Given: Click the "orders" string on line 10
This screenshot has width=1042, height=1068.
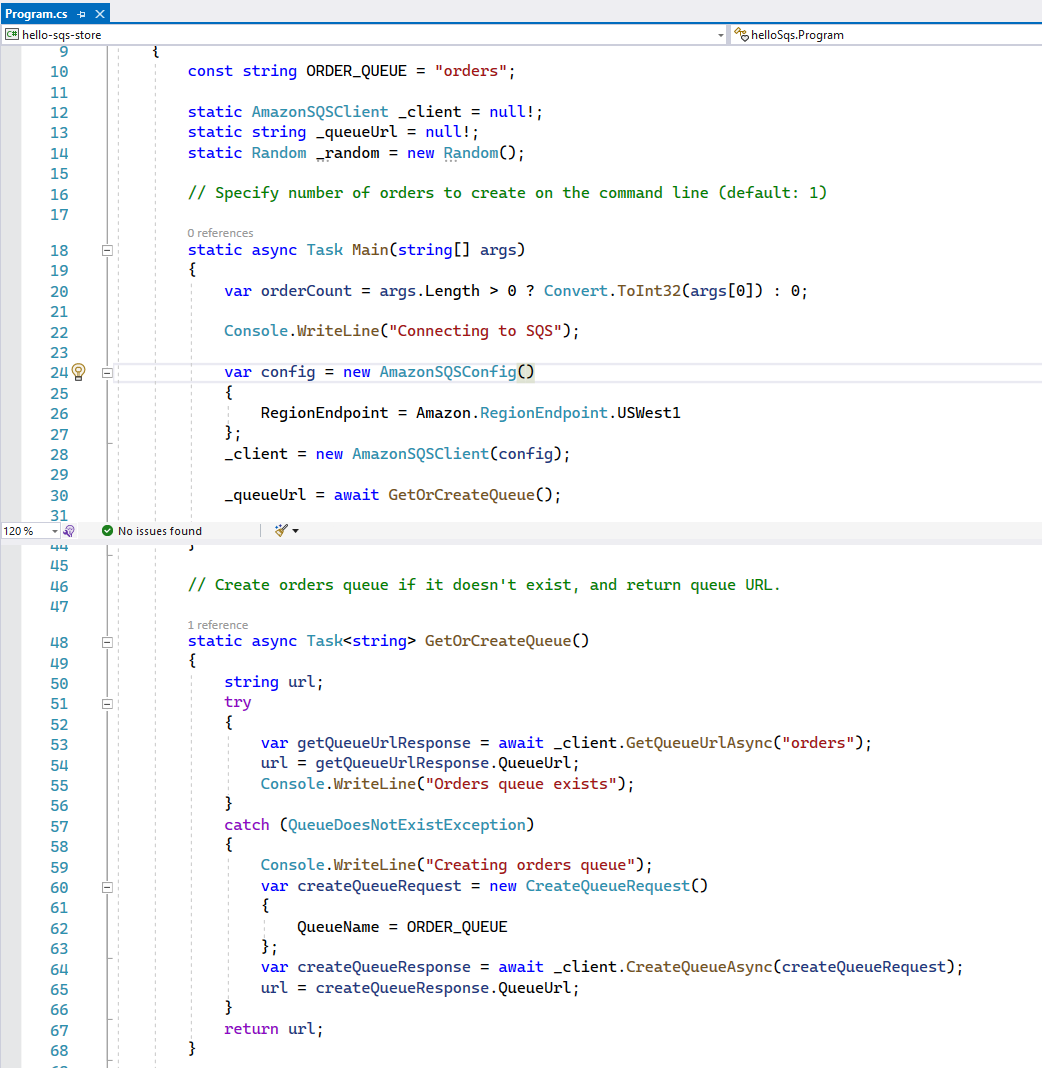Looking at the screenshot, I should click(x=471, y=71).
